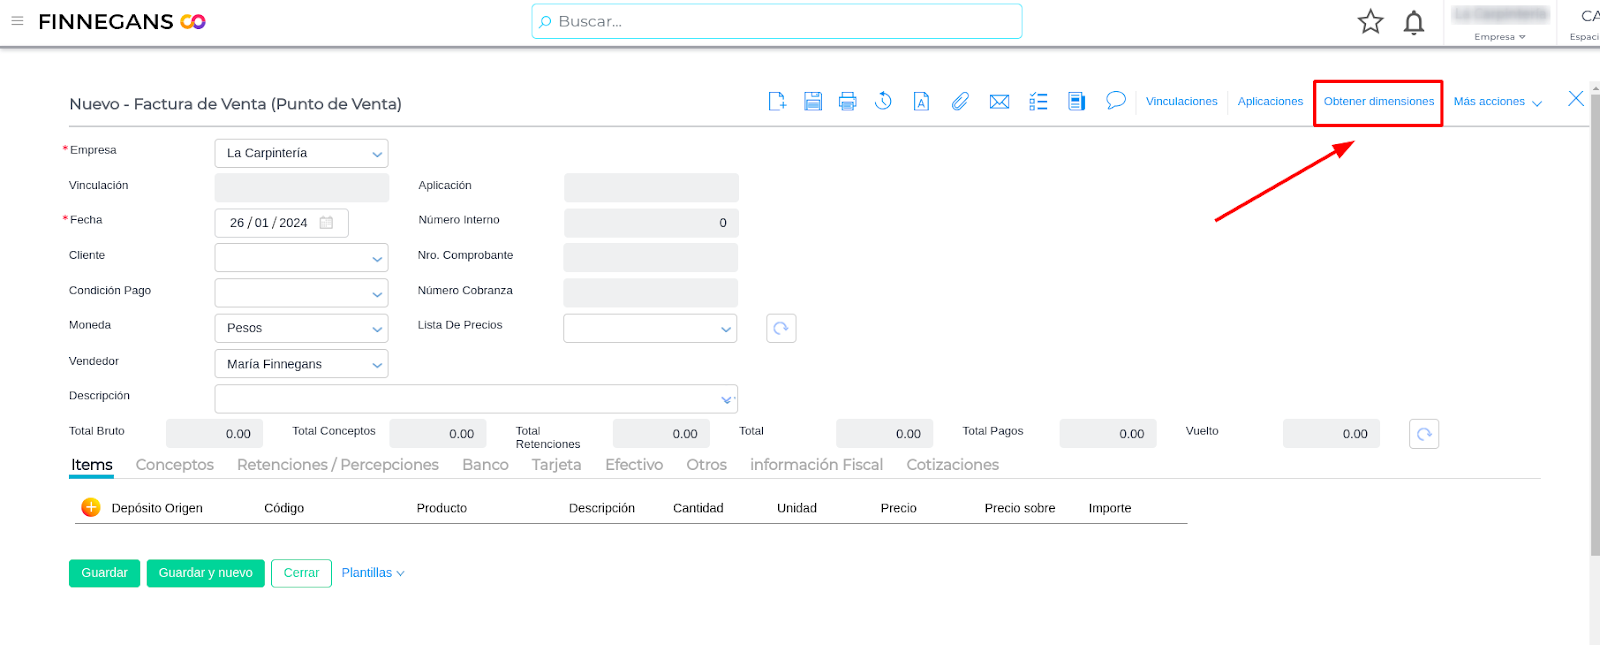Click the Guardar y nuevo button

coord(205,573)
